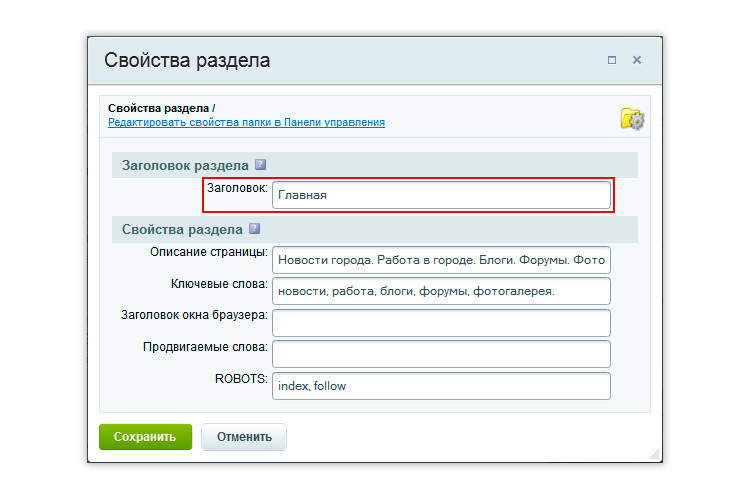Click the Ключевые слова input field

441,291
